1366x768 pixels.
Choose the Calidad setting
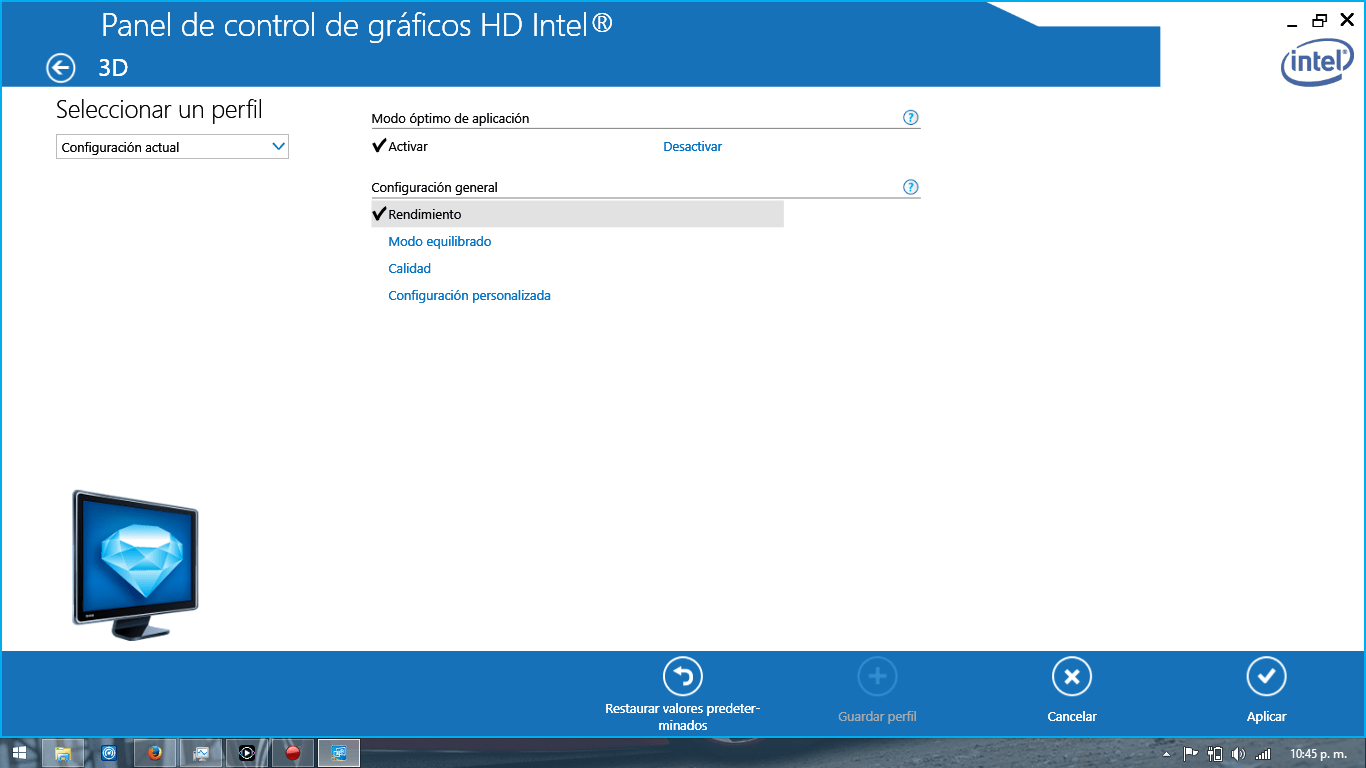pyautogui.click(x=410, y=268)
